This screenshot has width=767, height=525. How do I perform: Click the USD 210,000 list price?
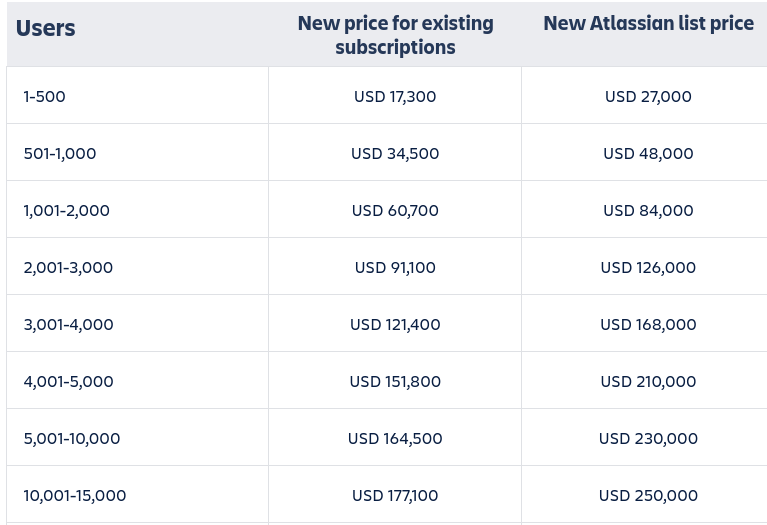(x=648, y=382)
